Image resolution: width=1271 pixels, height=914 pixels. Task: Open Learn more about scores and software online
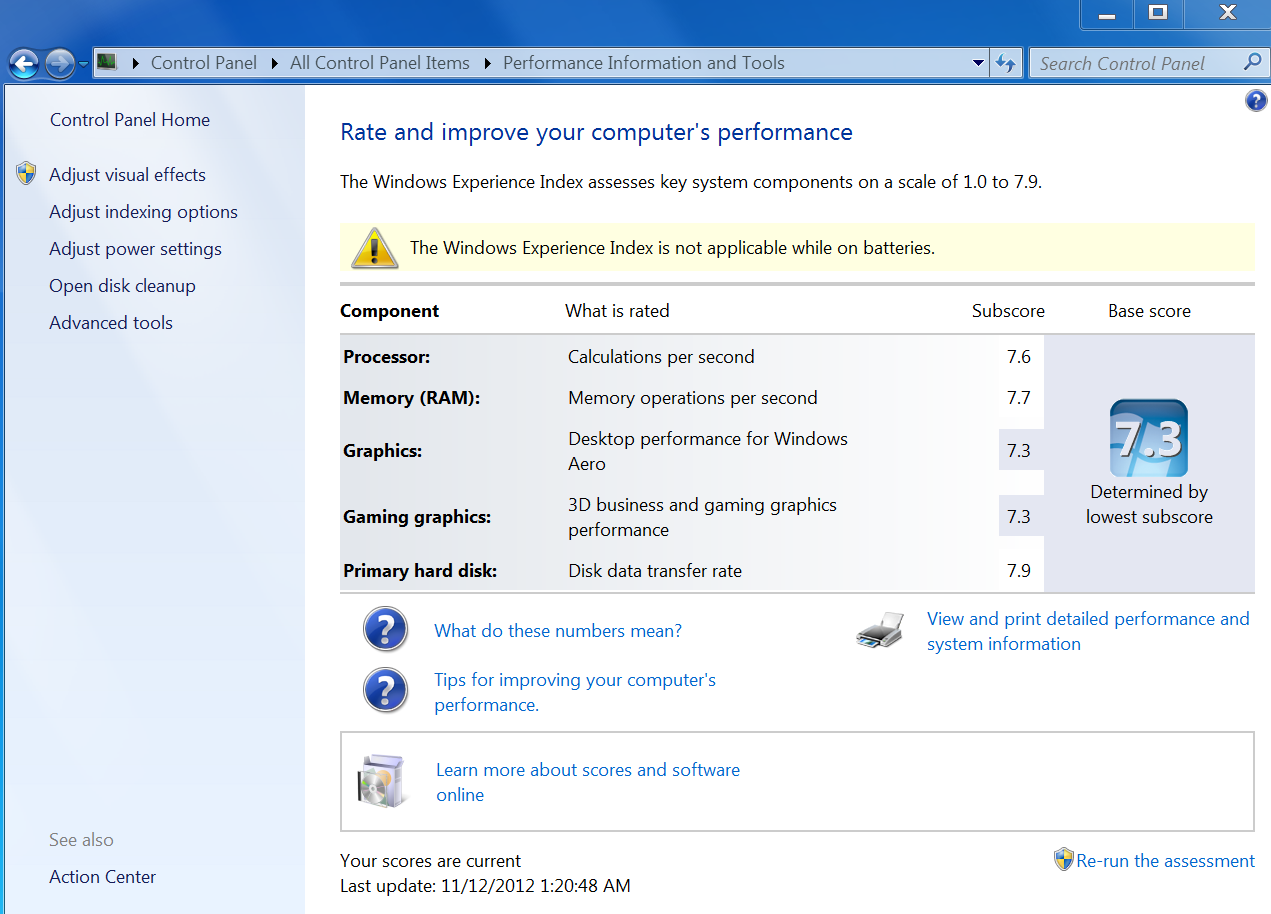click(588, 782)
